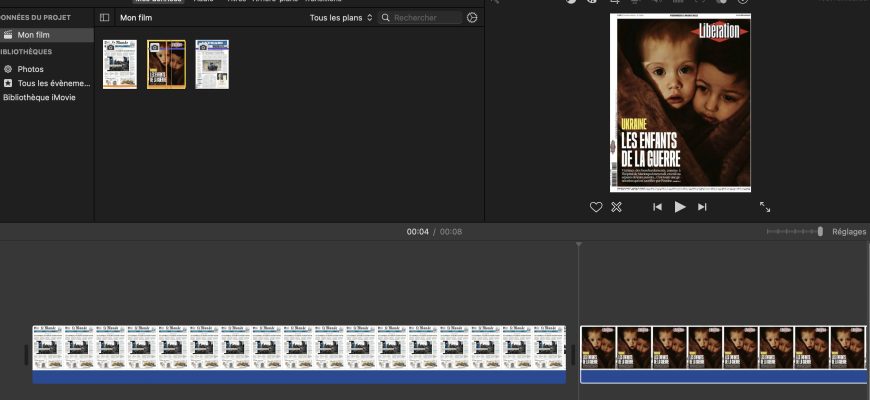Click the playhead marker at the top of the timeline
Image resolution: width=870 pixels, height=400 pixels.
click(x=579, y=245)
